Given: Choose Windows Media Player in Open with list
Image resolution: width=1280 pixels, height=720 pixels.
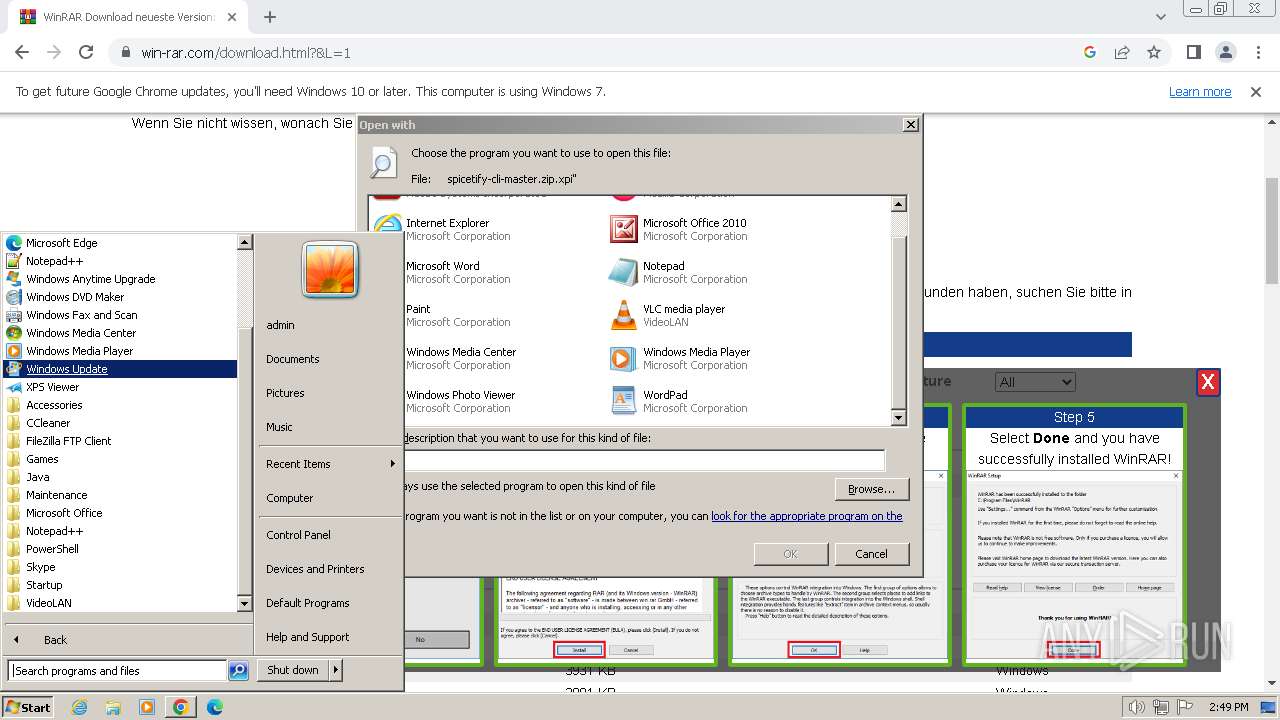Looking at the screenshot, I should click(x=681, y=359).
